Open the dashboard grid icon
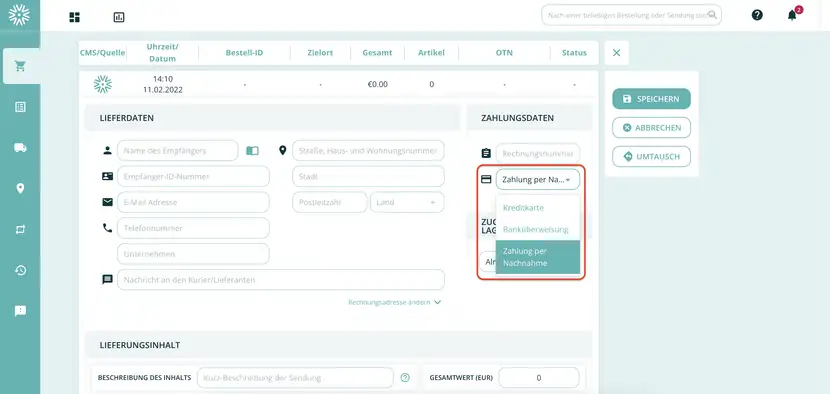The height and width of the screenshot is (394, 830). [x=75, y=17]
